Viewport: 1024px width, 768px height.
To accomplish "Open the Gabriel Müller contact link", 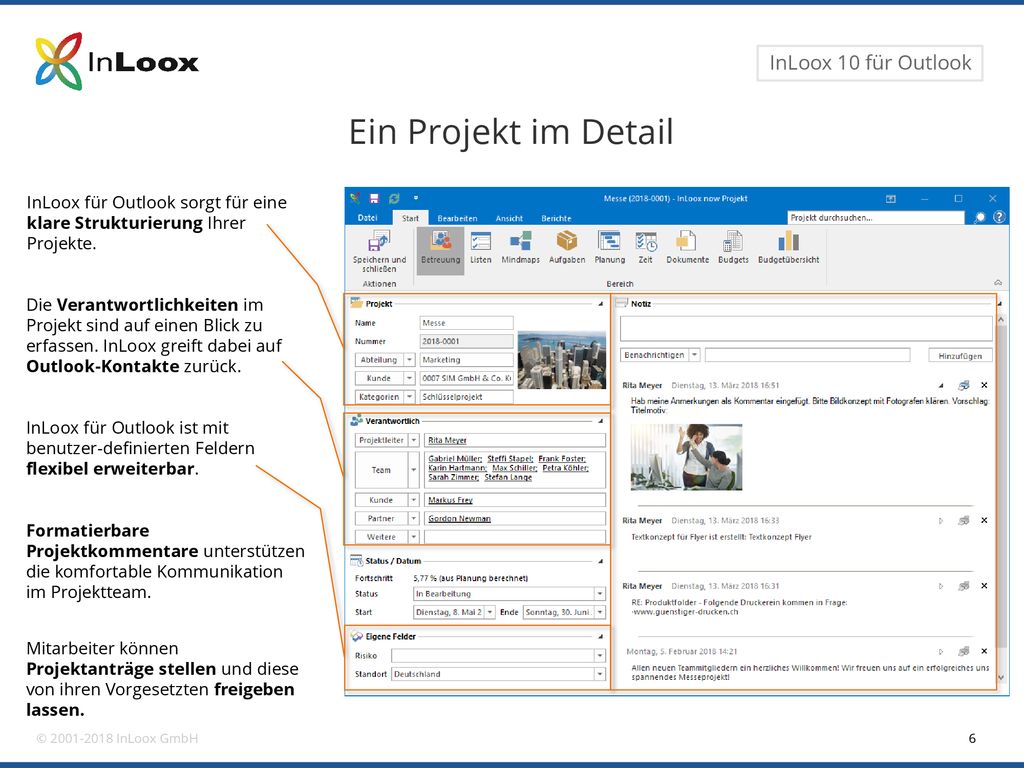I will [x=455, y=458].
